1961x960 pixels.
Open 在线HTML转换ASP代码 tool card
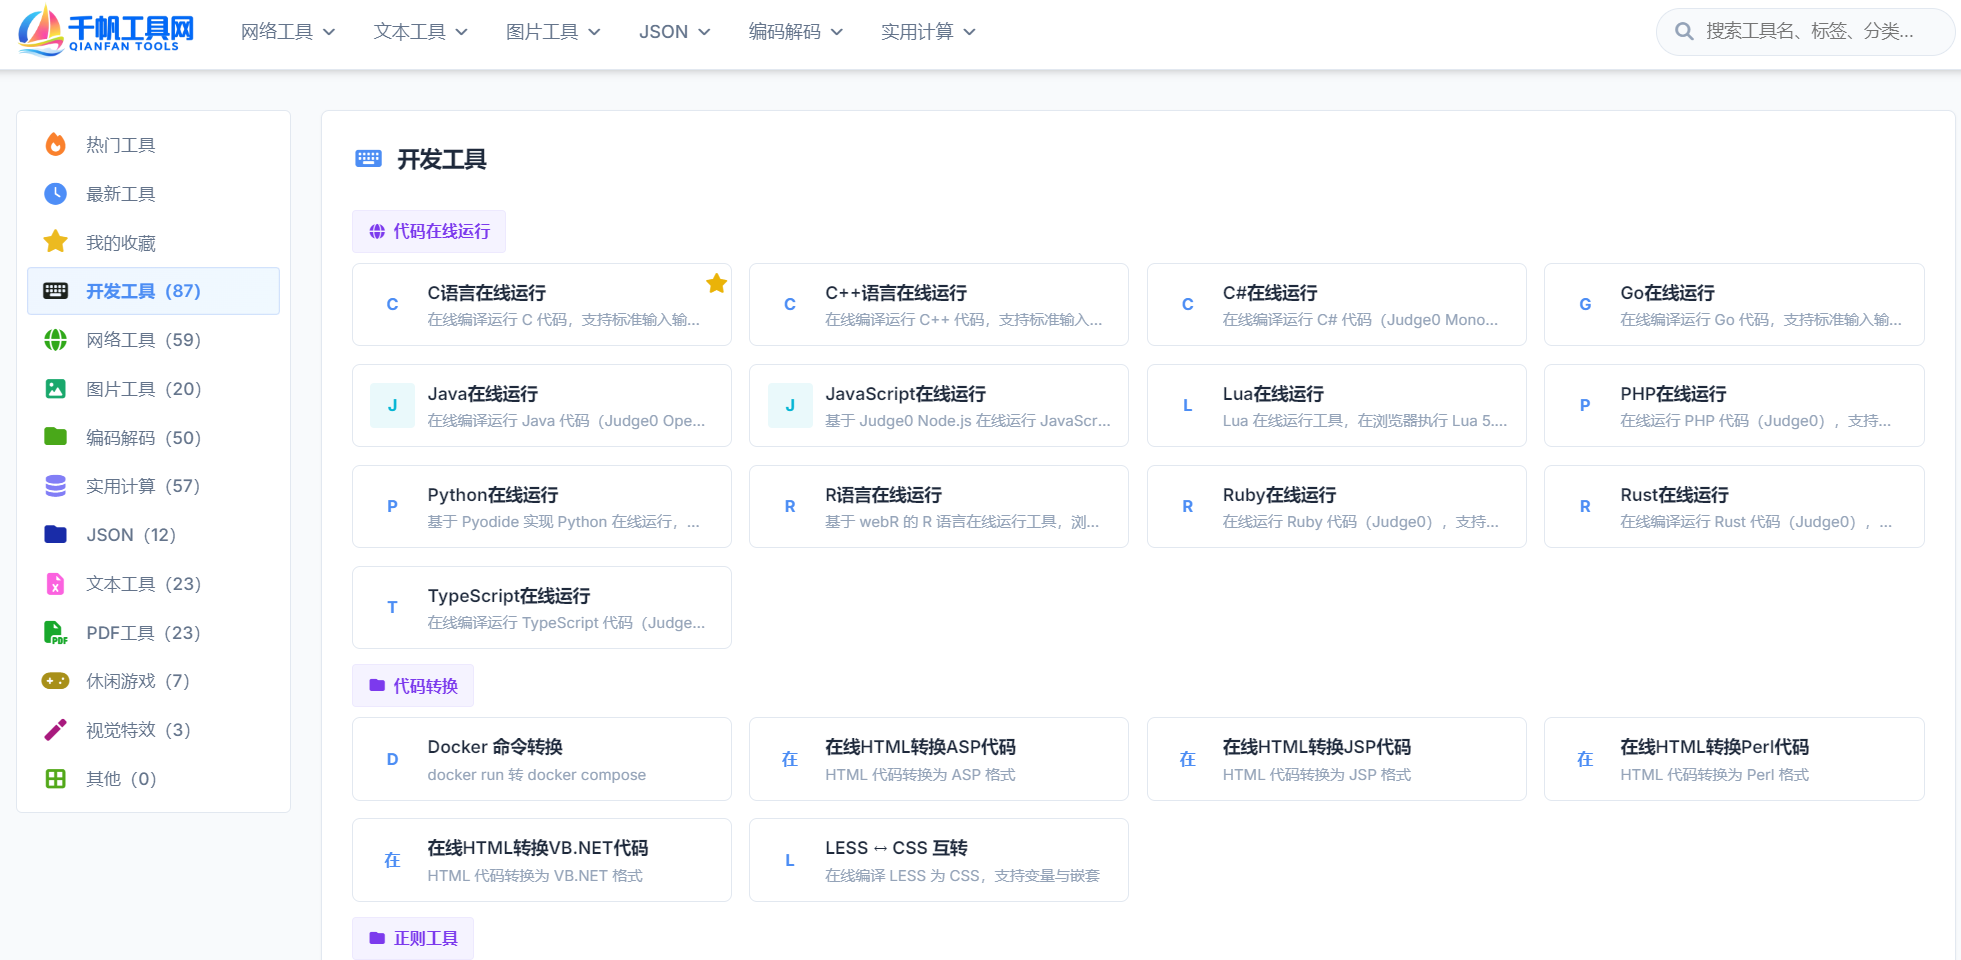pos(938,759)
